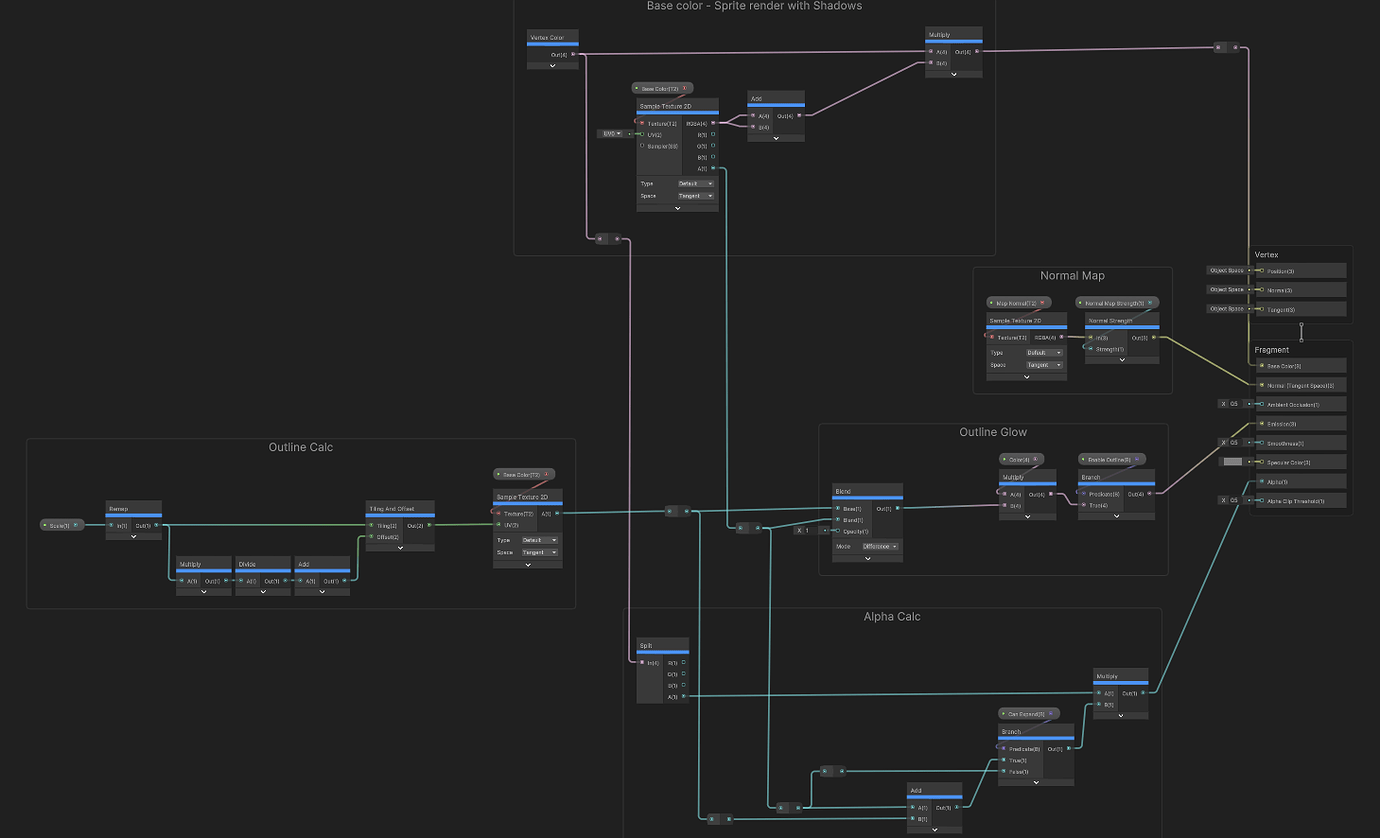The height and width of the screenshot is (838, 1380).
Task: Click Tiling And Offset Out(2) port
Action: (430, 525)
